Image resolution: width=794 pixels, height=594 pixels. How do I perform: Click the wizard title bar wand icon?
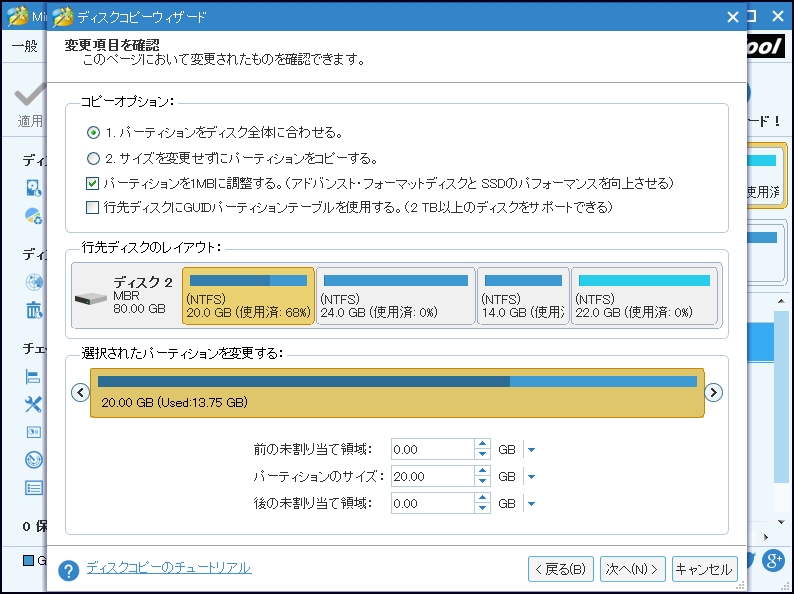click(x=63, y=17)
